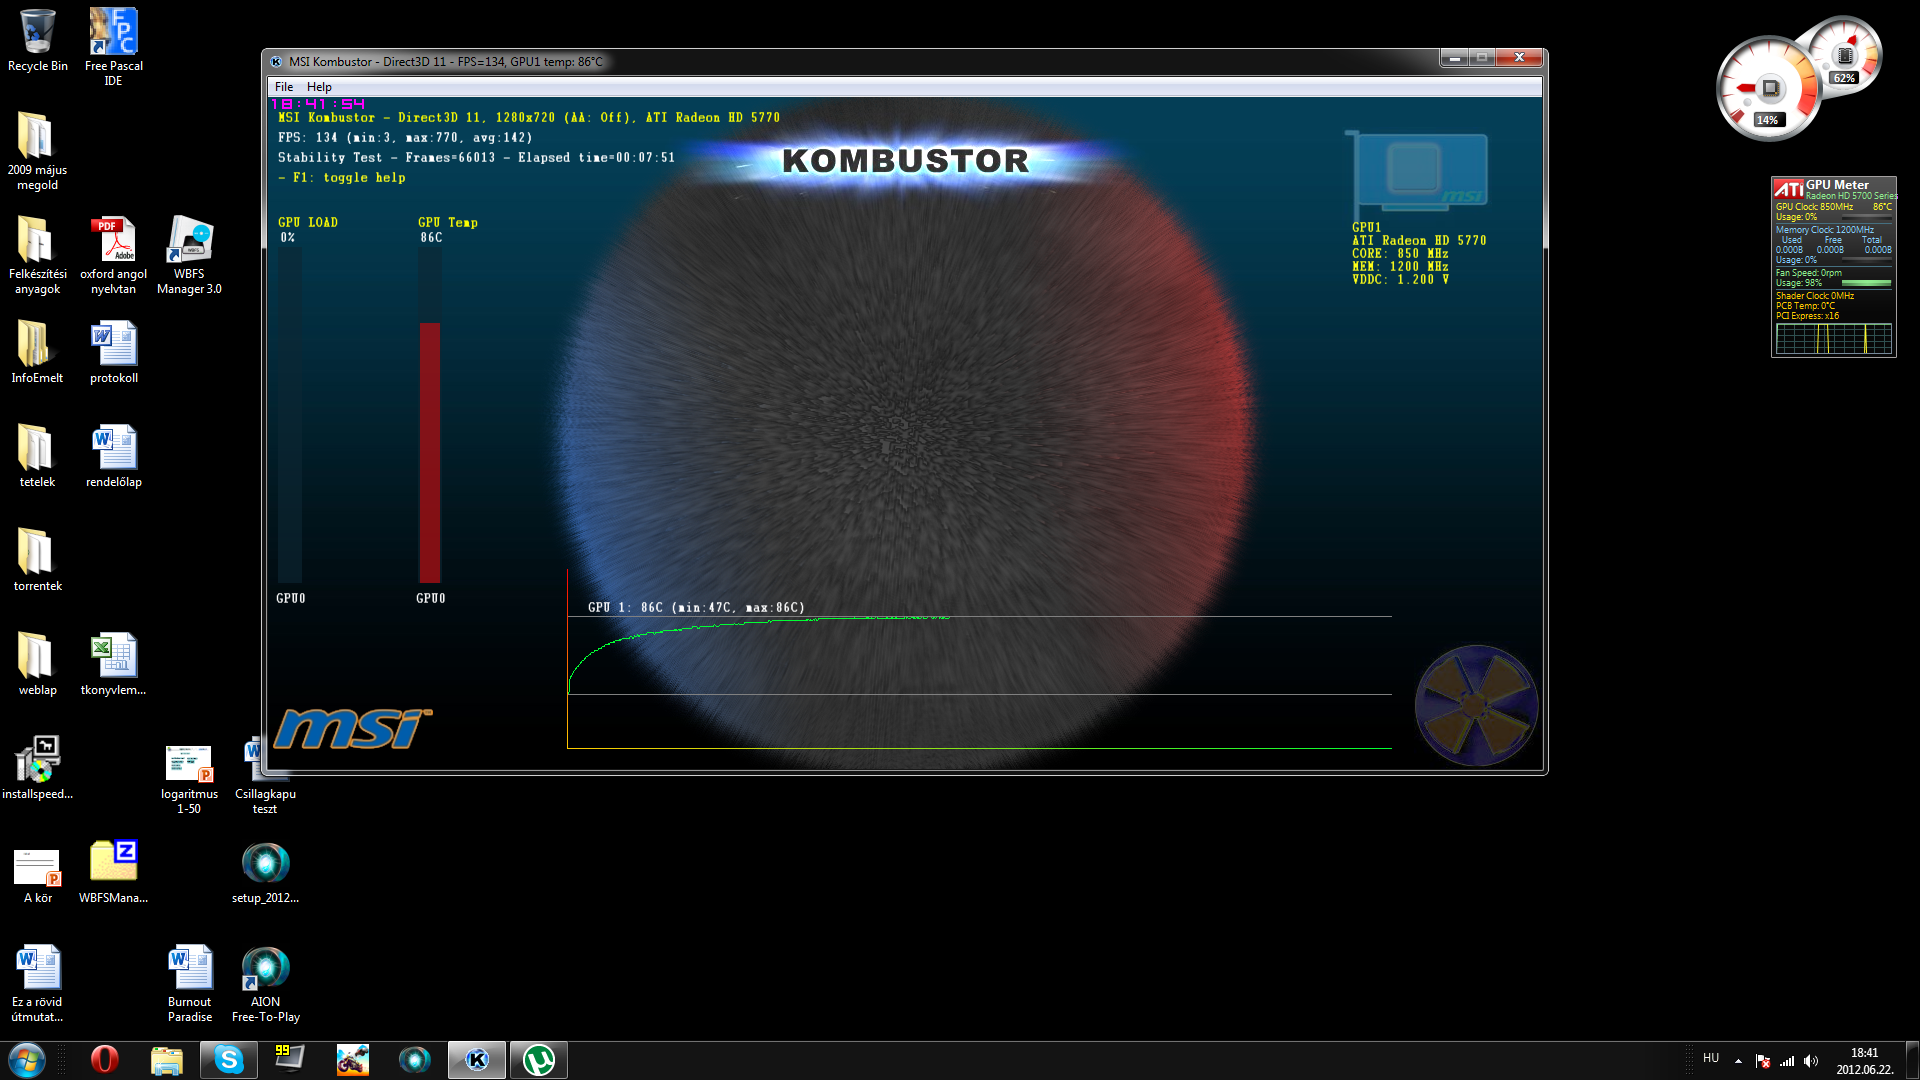Select the Free Pascal IDE shortcut

pos(113,47)
